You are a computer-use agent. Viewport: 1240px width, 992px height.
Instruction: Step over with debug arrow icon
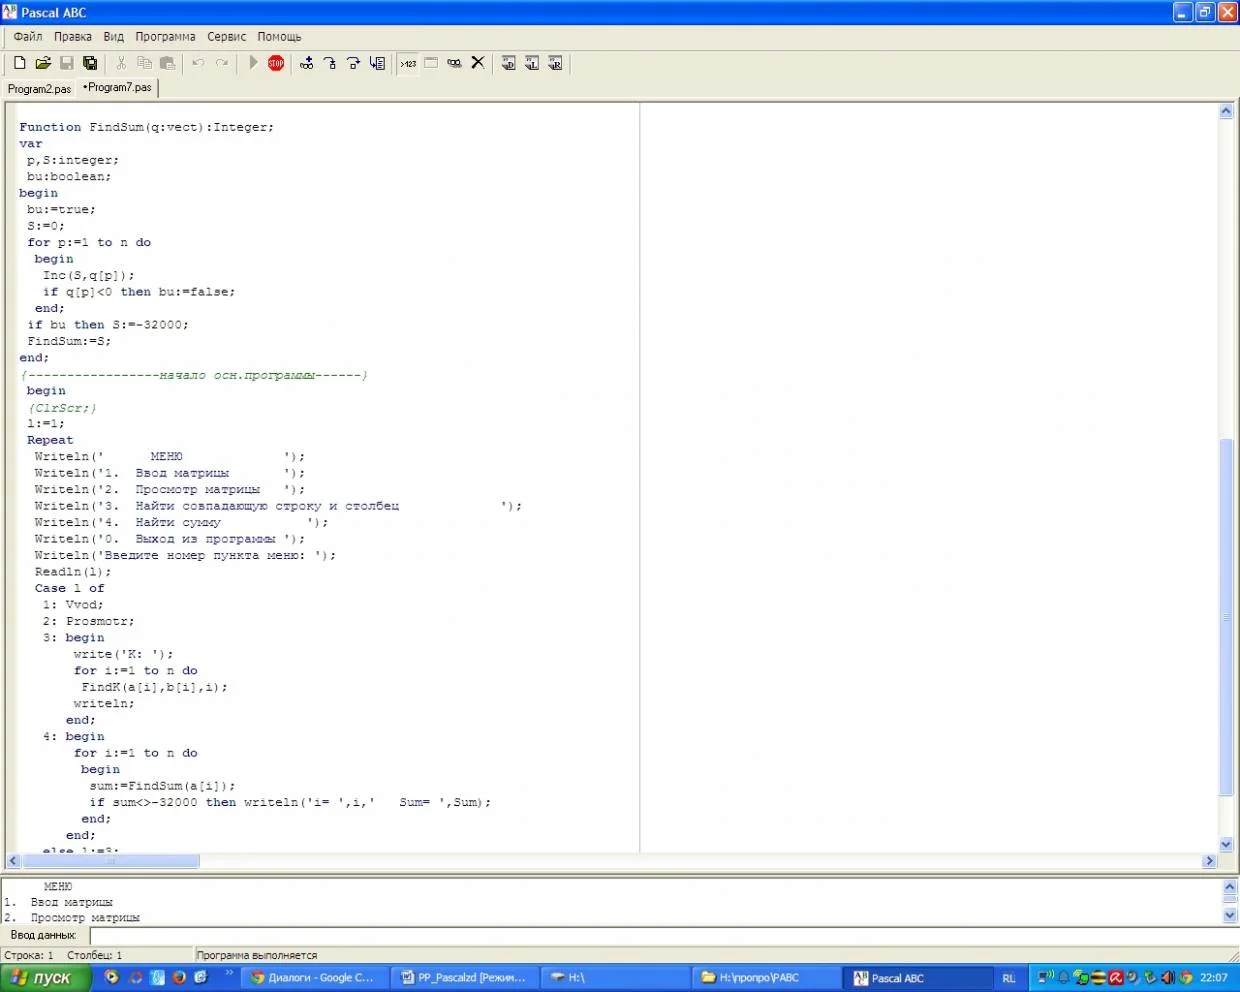coord(354,63)
